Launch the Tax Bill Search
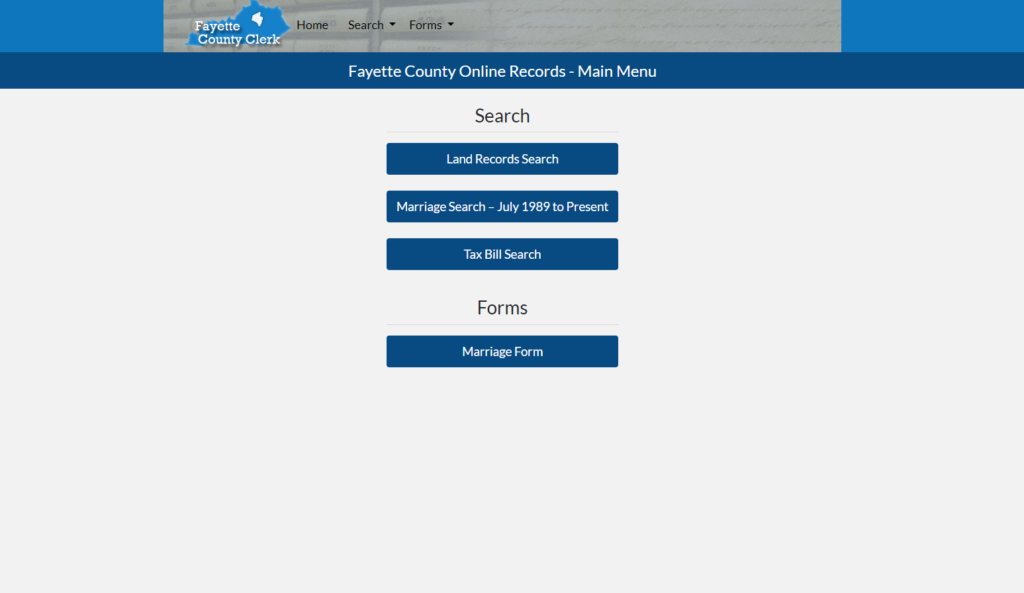This screenshot has height=593, width=1024. point(502,254)
